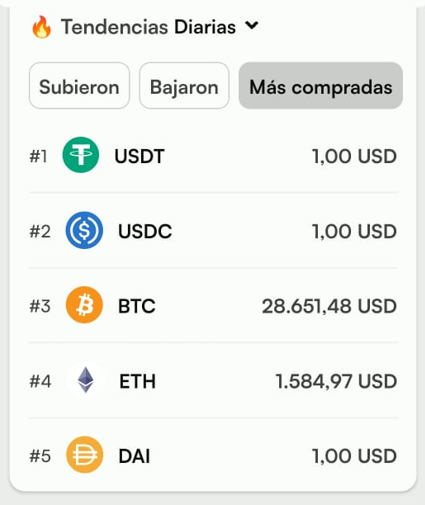Switch to the Bajaron tab
This screenshot has height=505, width=425.
184,86
